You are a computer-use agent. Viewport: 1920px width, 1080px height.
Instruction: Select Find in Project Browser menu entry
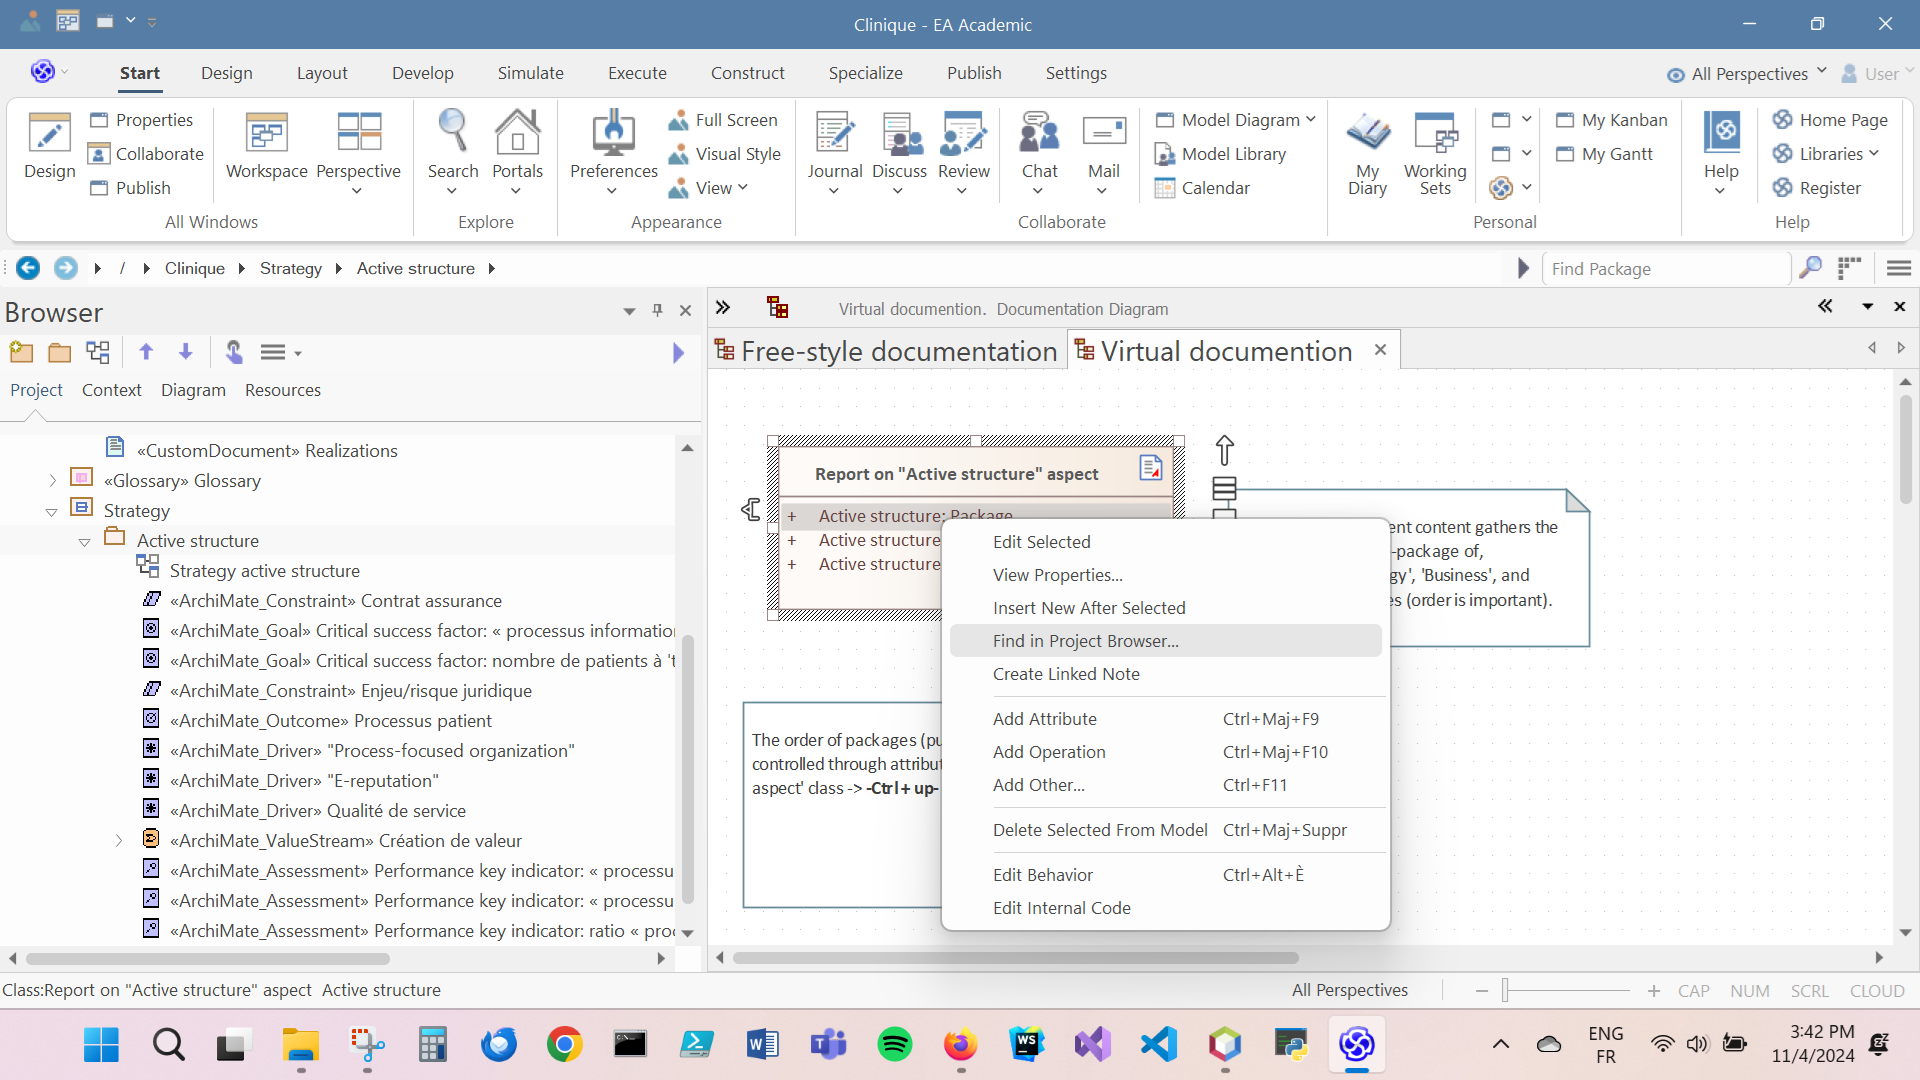pyautogui.click(x=1165, y=641)
